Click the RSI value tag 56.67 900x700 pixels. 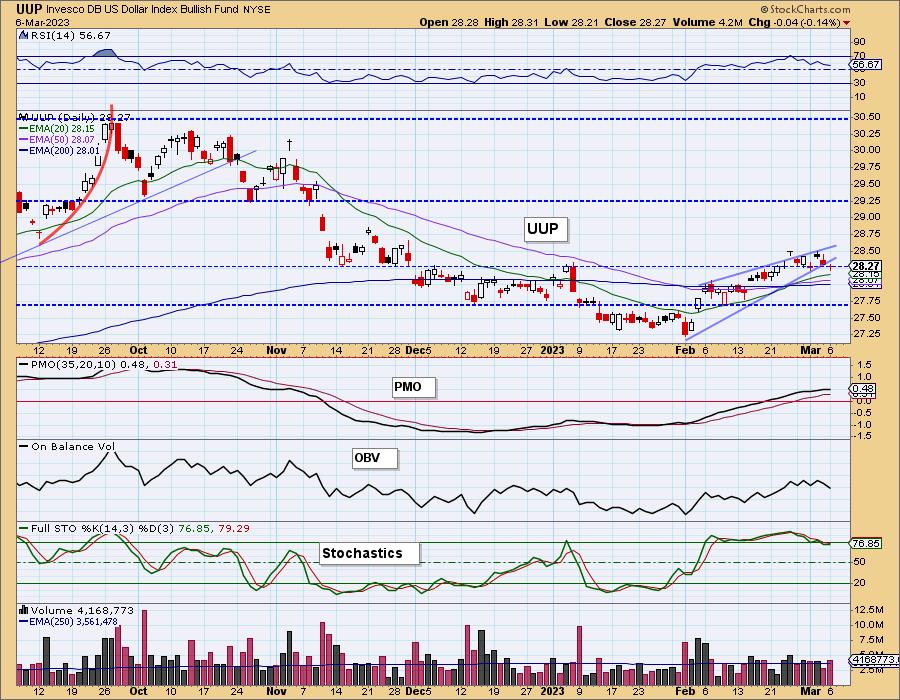pos(866,65)
